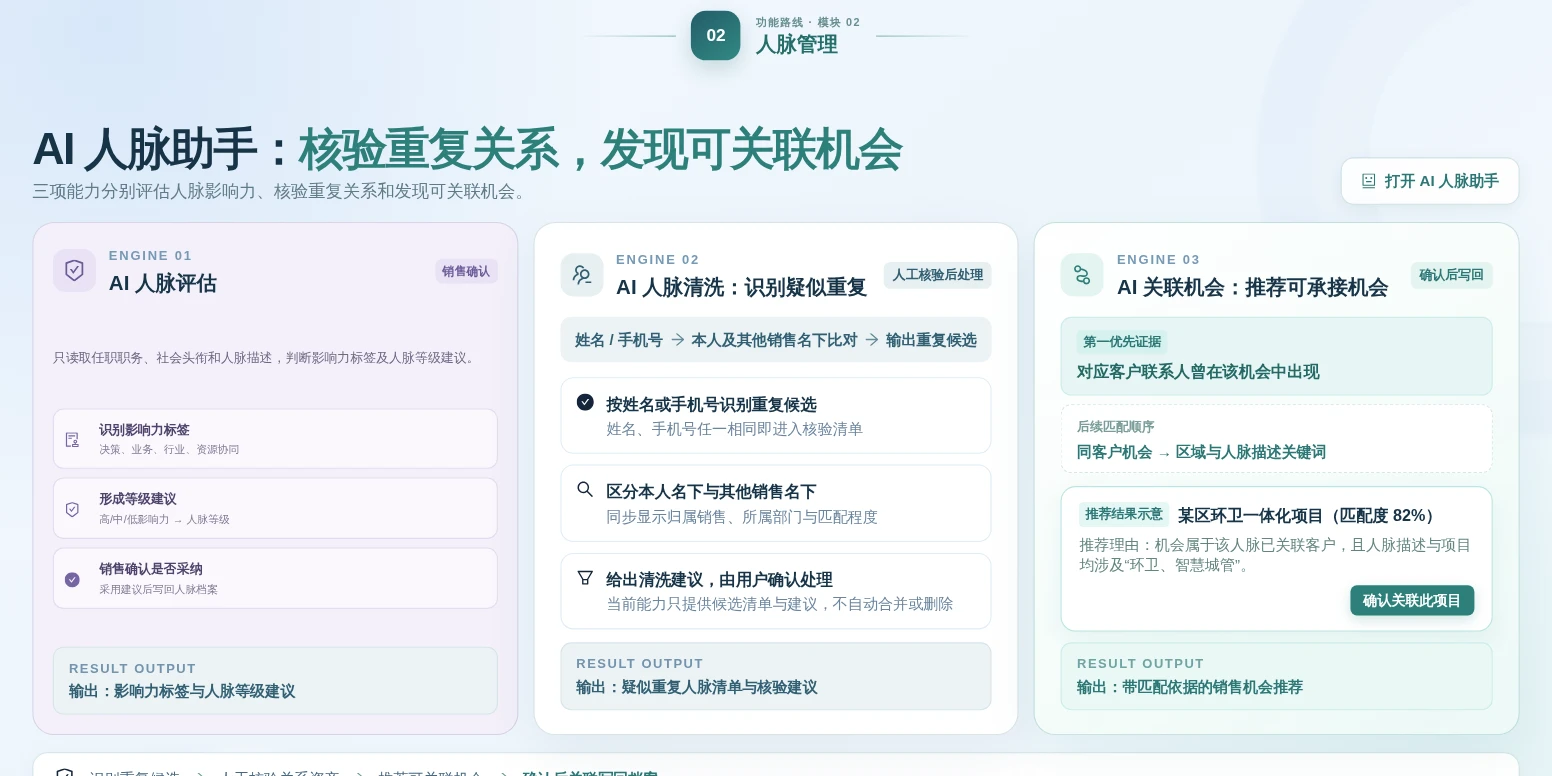Viewport: 1552px width, 776px height.
Task: Click the 确认后写回 tag
Action: pyautogui.click(x=1452, y=275)
